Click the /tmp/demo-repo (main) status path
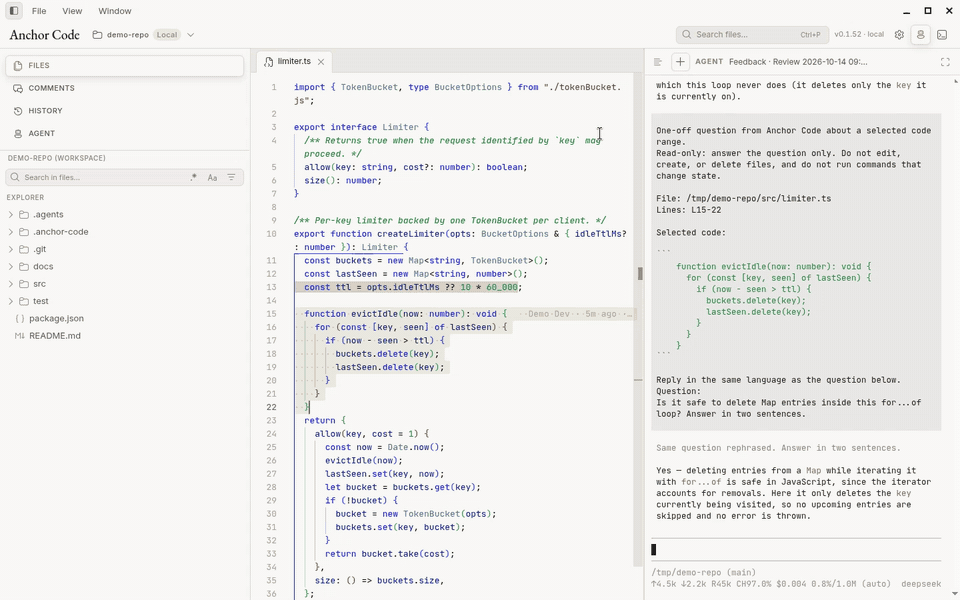Screen dimensions: 960x600 pyautogui.click(x=703, y=572)
